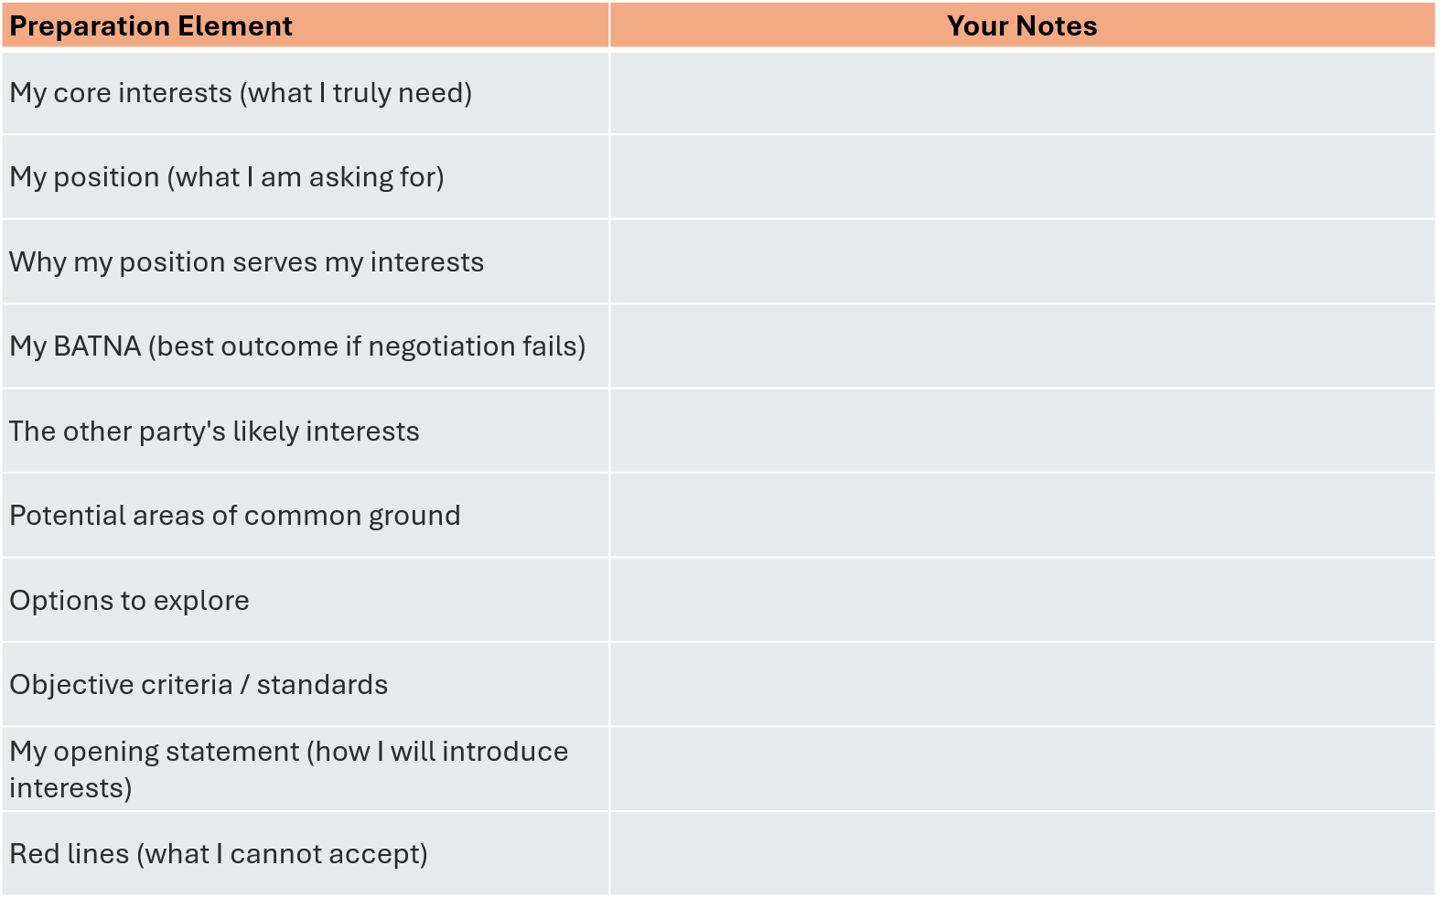
Task: Select the My BATNA row label
Action: point(305,346)
